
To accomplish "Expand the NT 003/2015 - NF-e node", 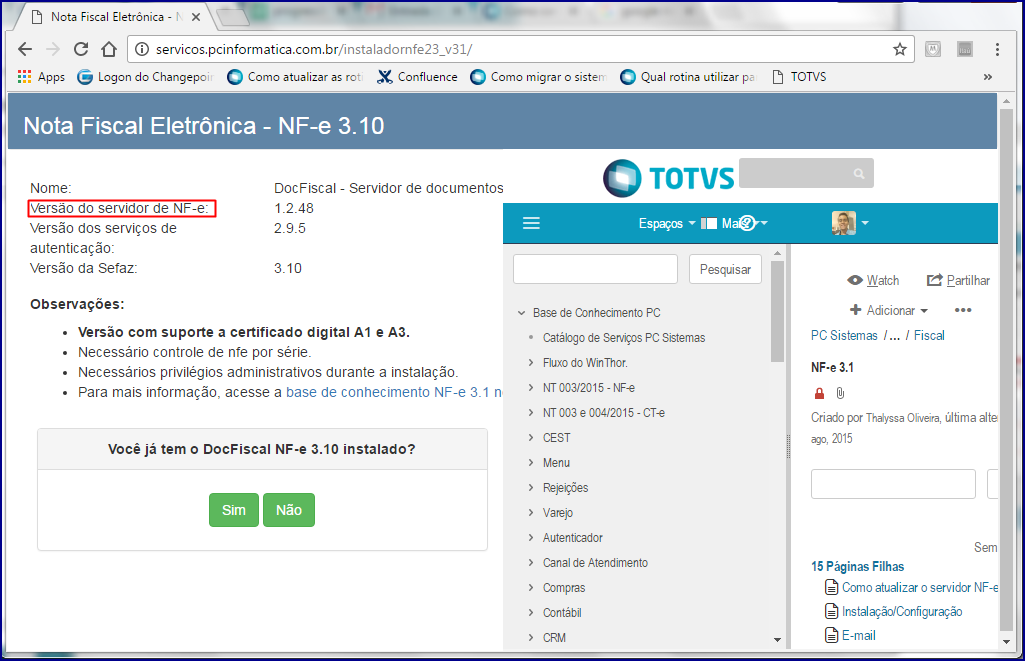I will click(531, 388).
